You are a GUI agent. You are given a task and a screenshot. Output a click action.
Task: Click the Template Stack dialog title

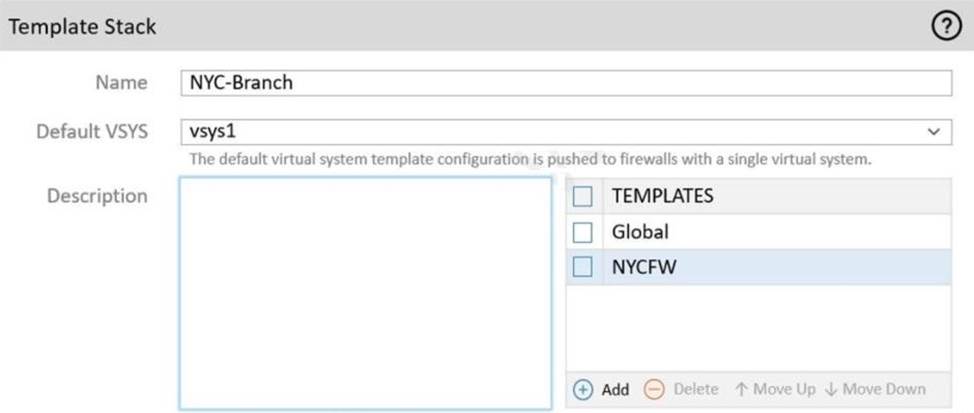(82, 27)
